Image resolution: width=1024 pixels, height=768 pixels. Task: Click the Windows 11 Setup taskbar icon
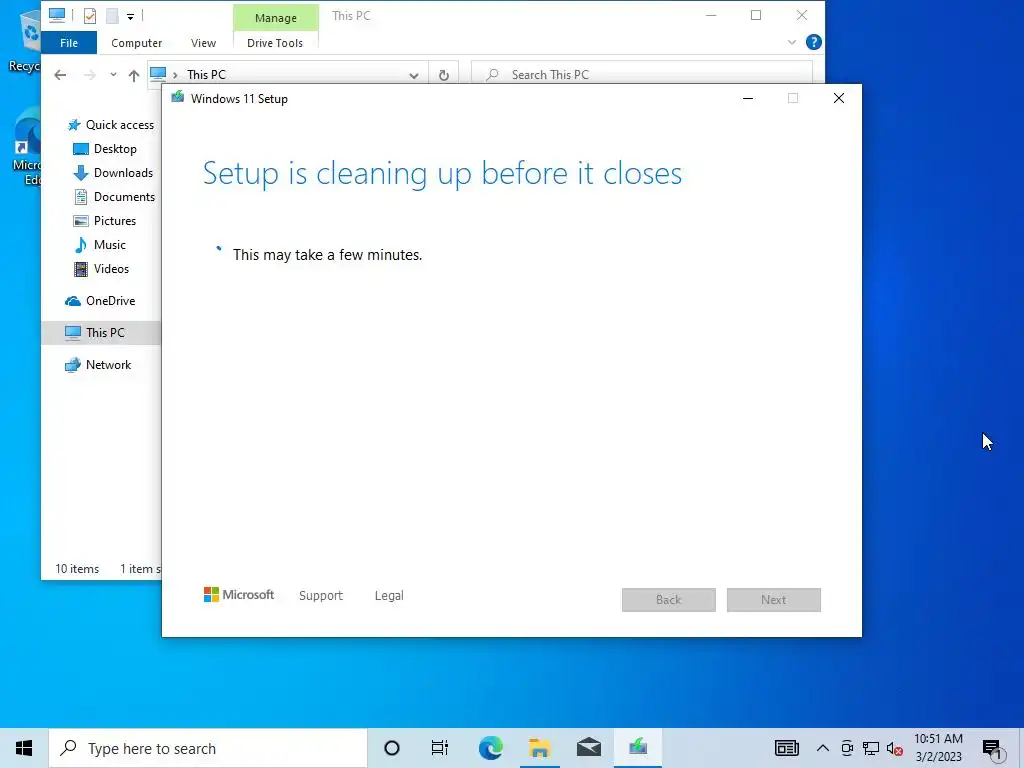[638, 748]
